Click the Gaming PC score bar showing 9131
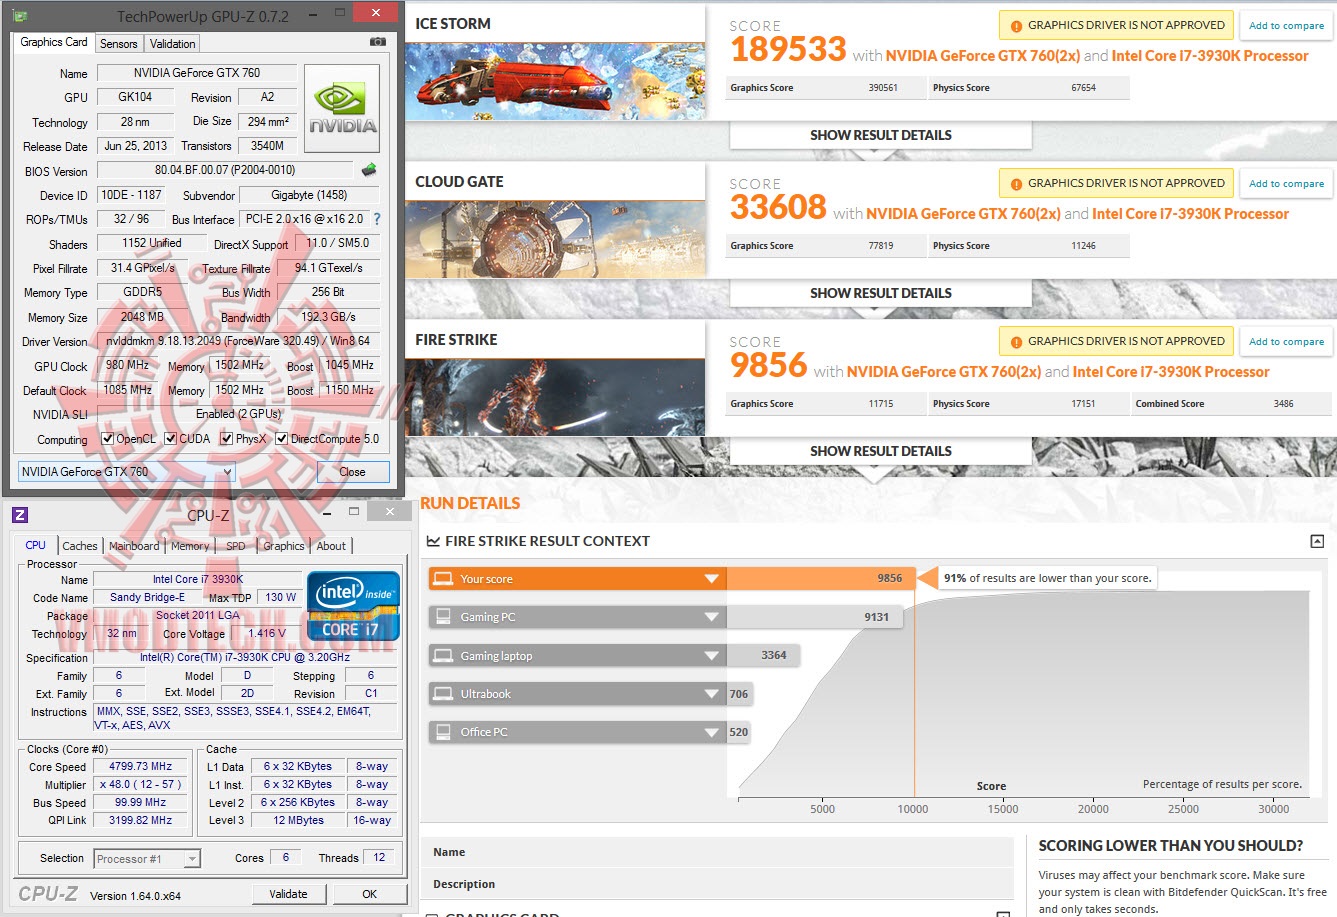Viewport: 1337px width, 917px height. tap(815, 617)
